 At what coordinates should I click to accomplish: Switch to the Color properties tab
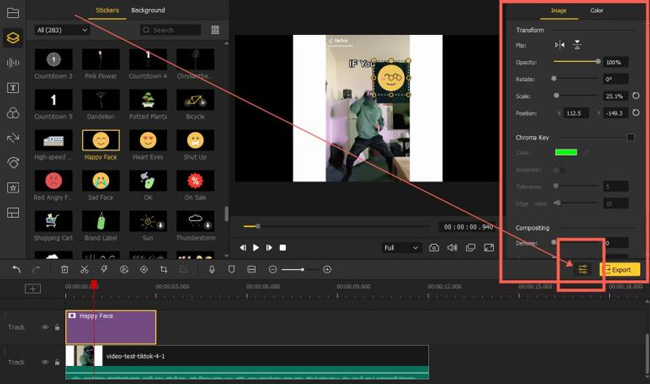597,10
